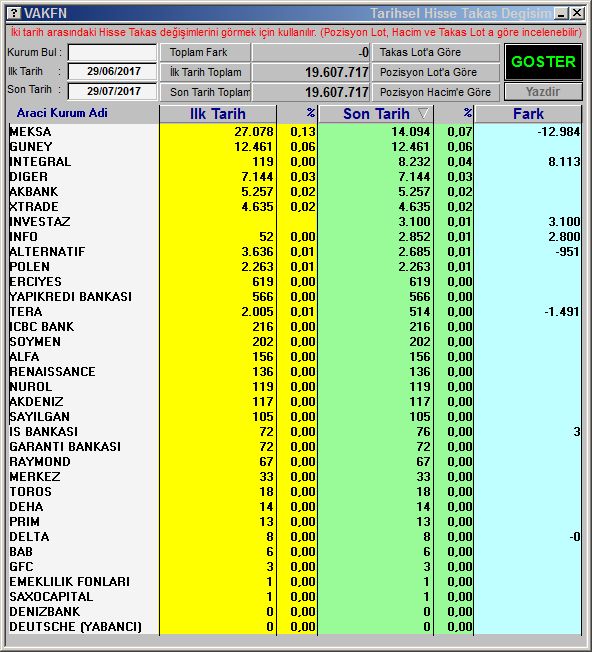Select the DELTA row name

click(29, 537)
